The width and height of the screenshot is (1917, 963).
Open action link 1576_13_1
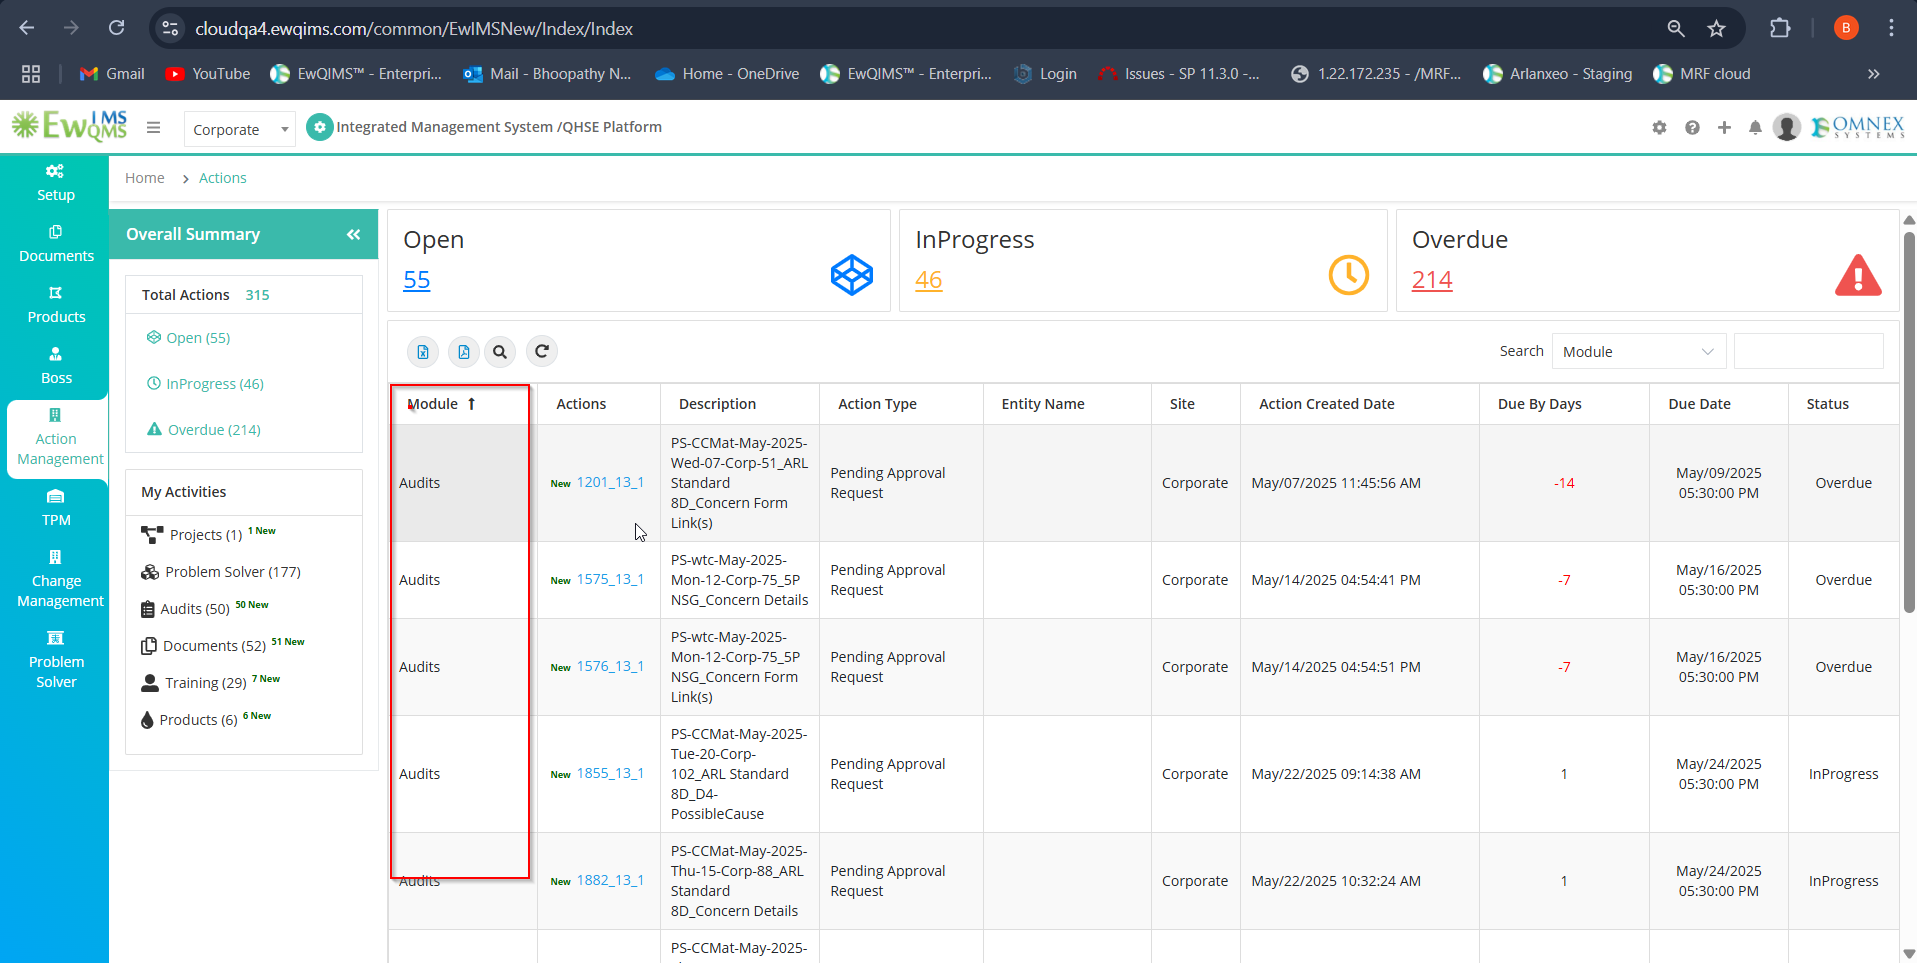[x=610, y=666]
